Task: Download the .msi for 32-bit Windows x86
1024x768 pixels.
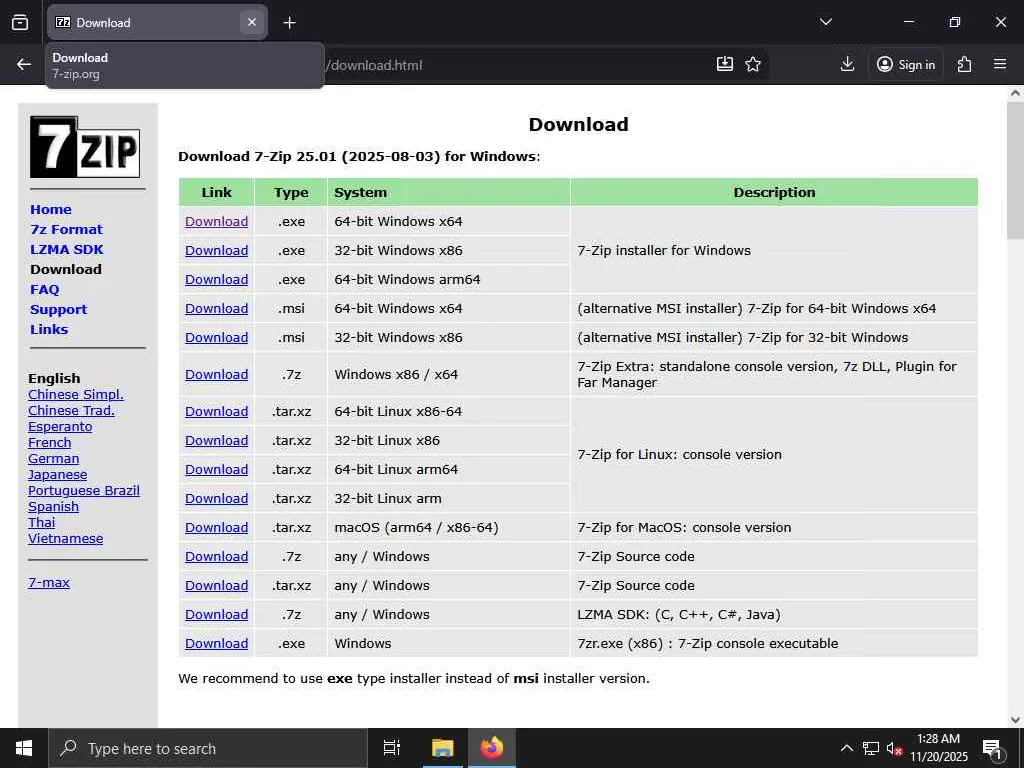Action: tap(216, 338)
